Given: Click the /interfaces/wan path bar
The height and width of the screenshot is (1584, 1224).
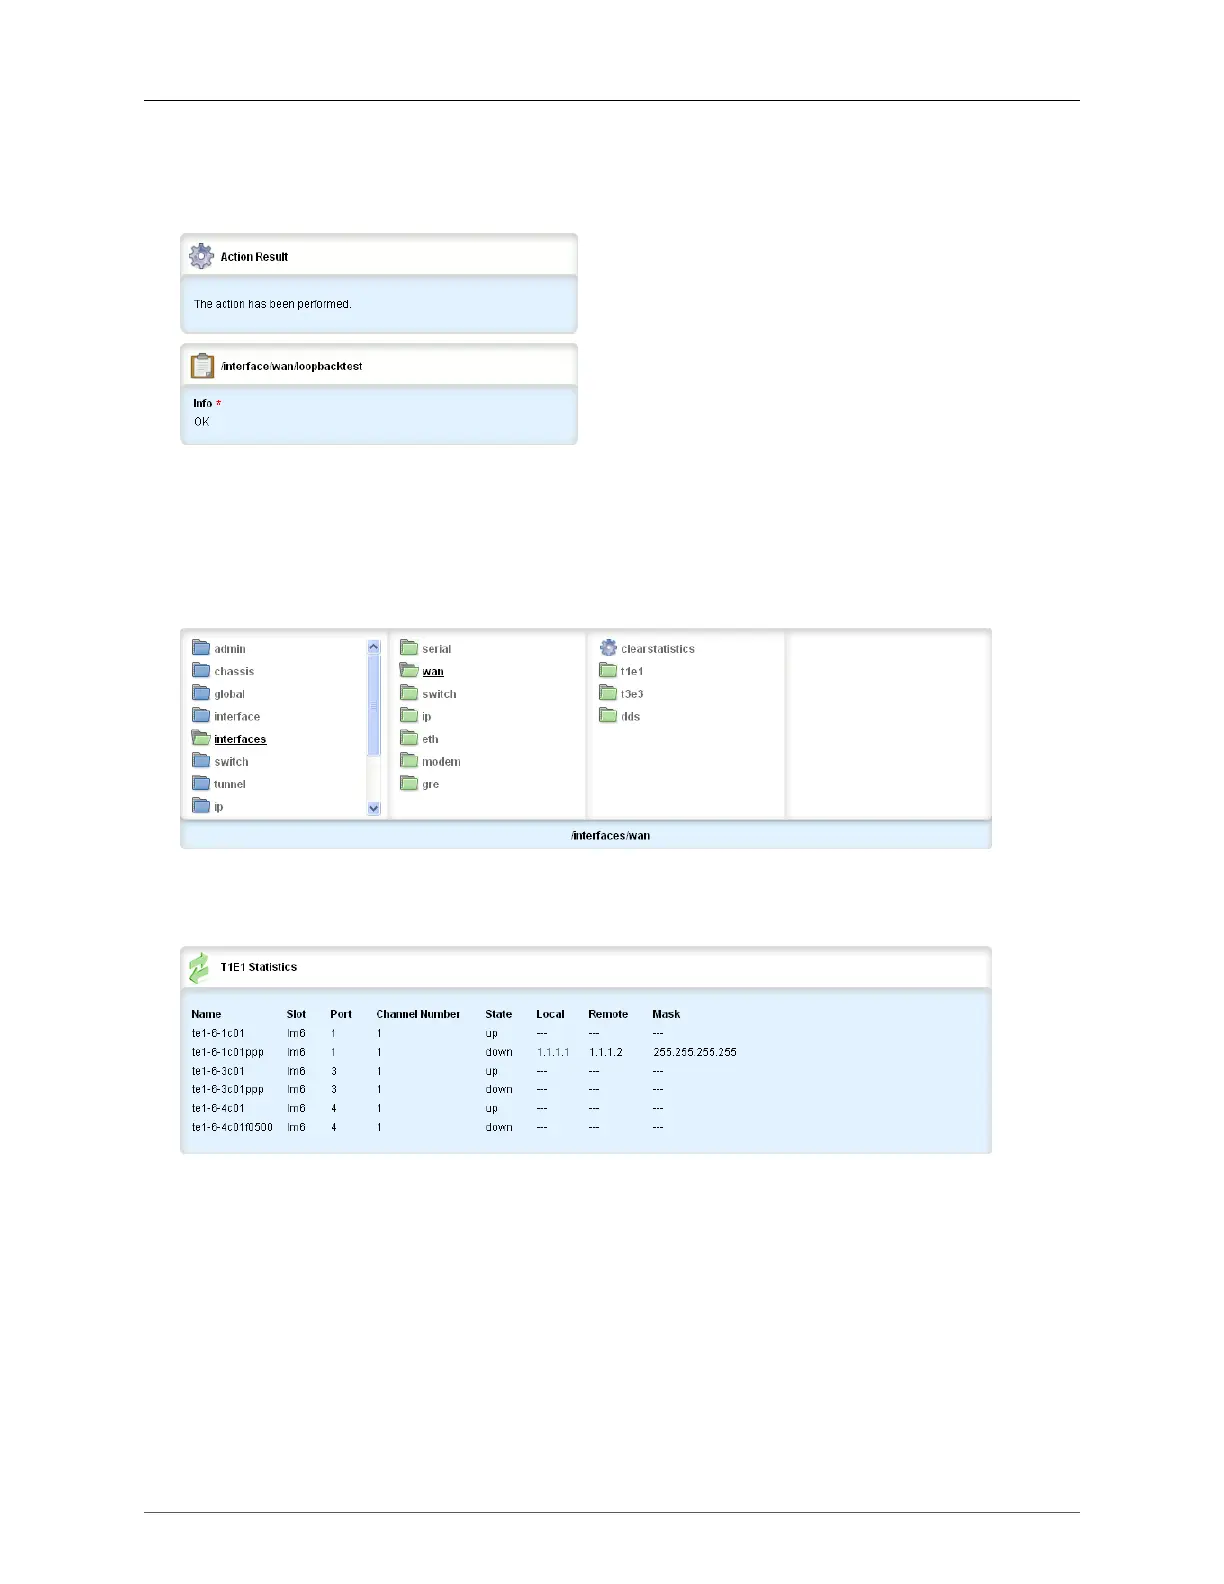Looking at the screenshot, I should [586, 835].
